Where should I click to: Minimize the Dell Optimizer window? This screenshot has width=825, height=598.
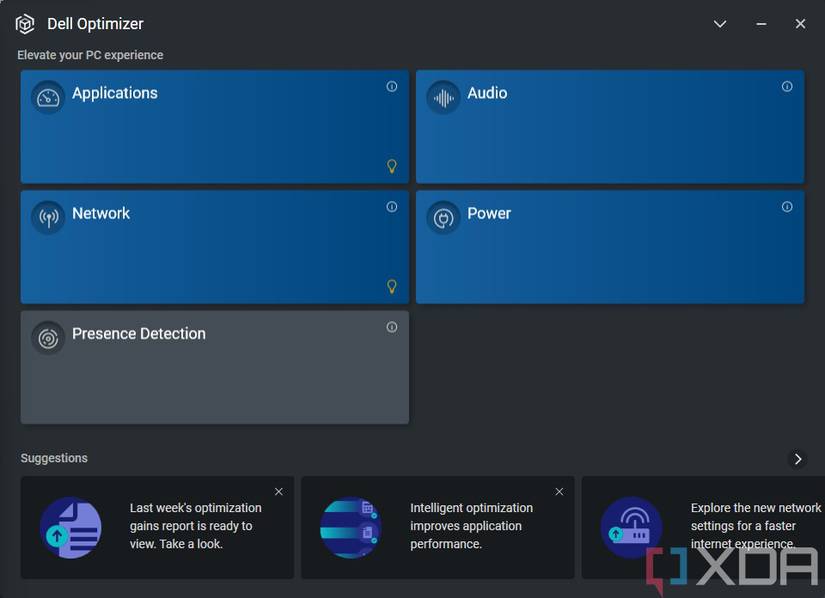[x=761, y=24]
